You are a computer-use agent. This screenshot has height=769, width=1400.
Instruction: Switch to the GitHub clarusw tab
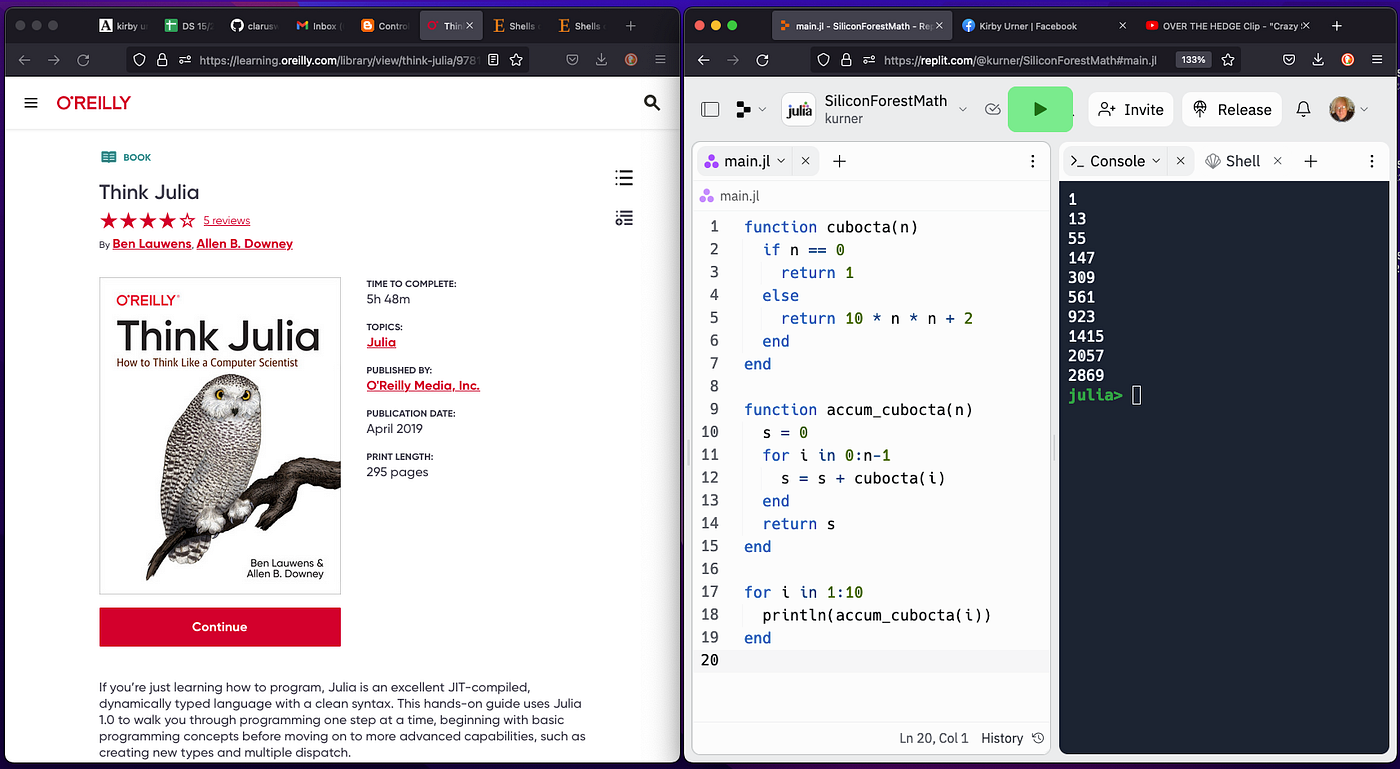[255, 26]
